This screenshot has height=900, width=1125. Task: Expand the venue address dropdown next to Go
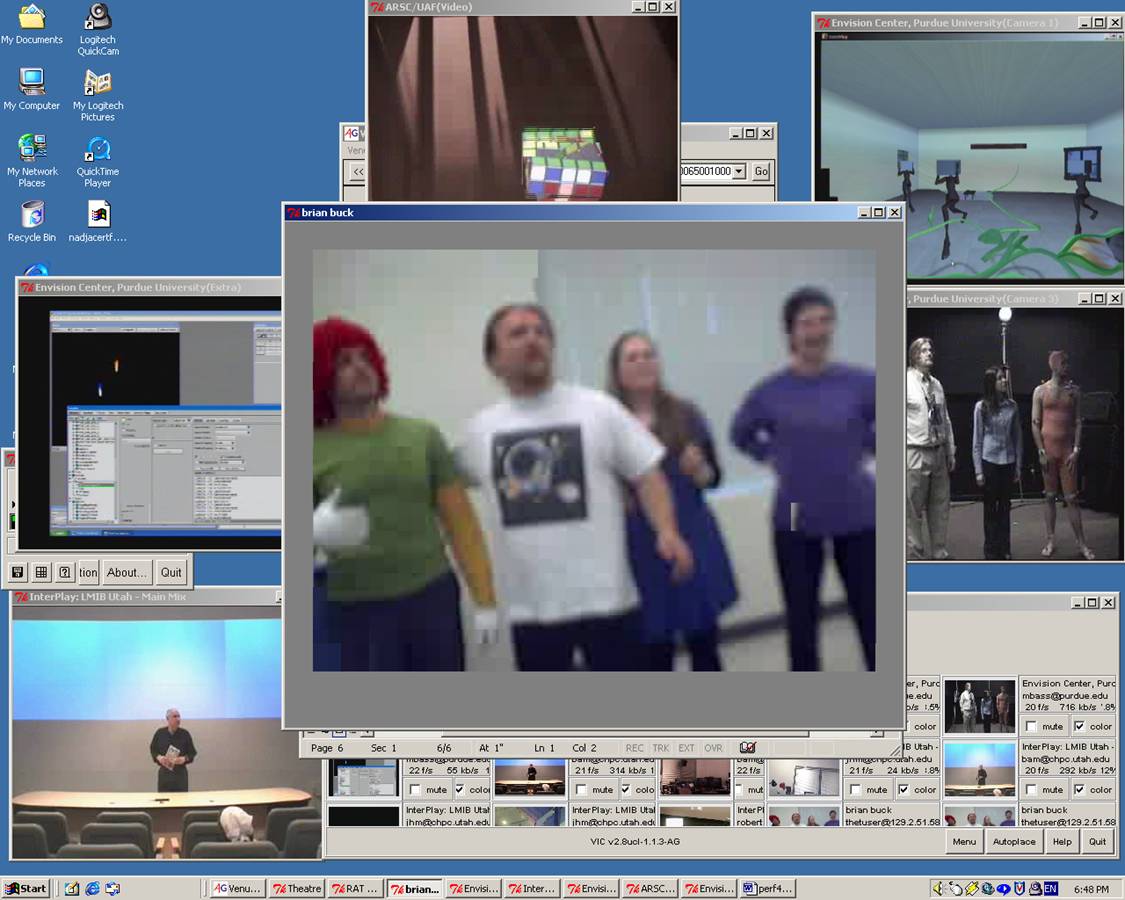(739, 172)
